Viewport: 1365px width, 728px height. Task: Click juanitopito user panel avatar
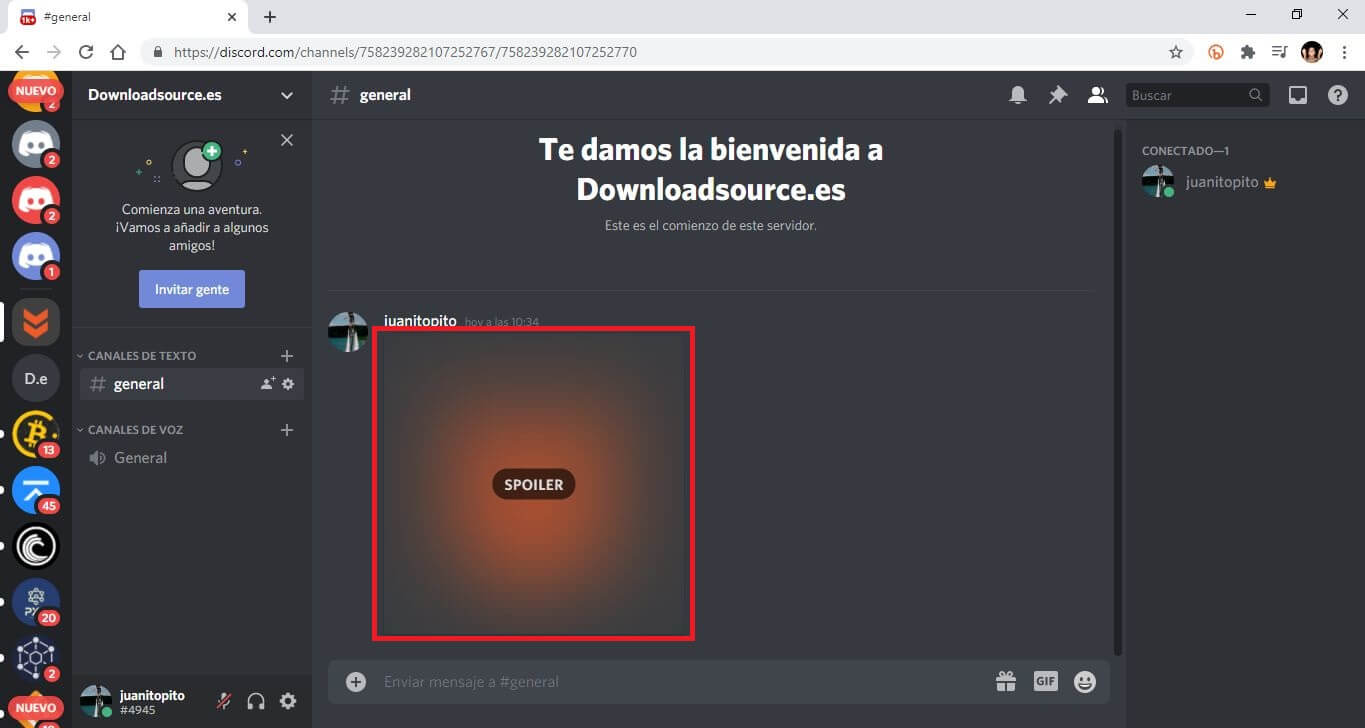96,701
